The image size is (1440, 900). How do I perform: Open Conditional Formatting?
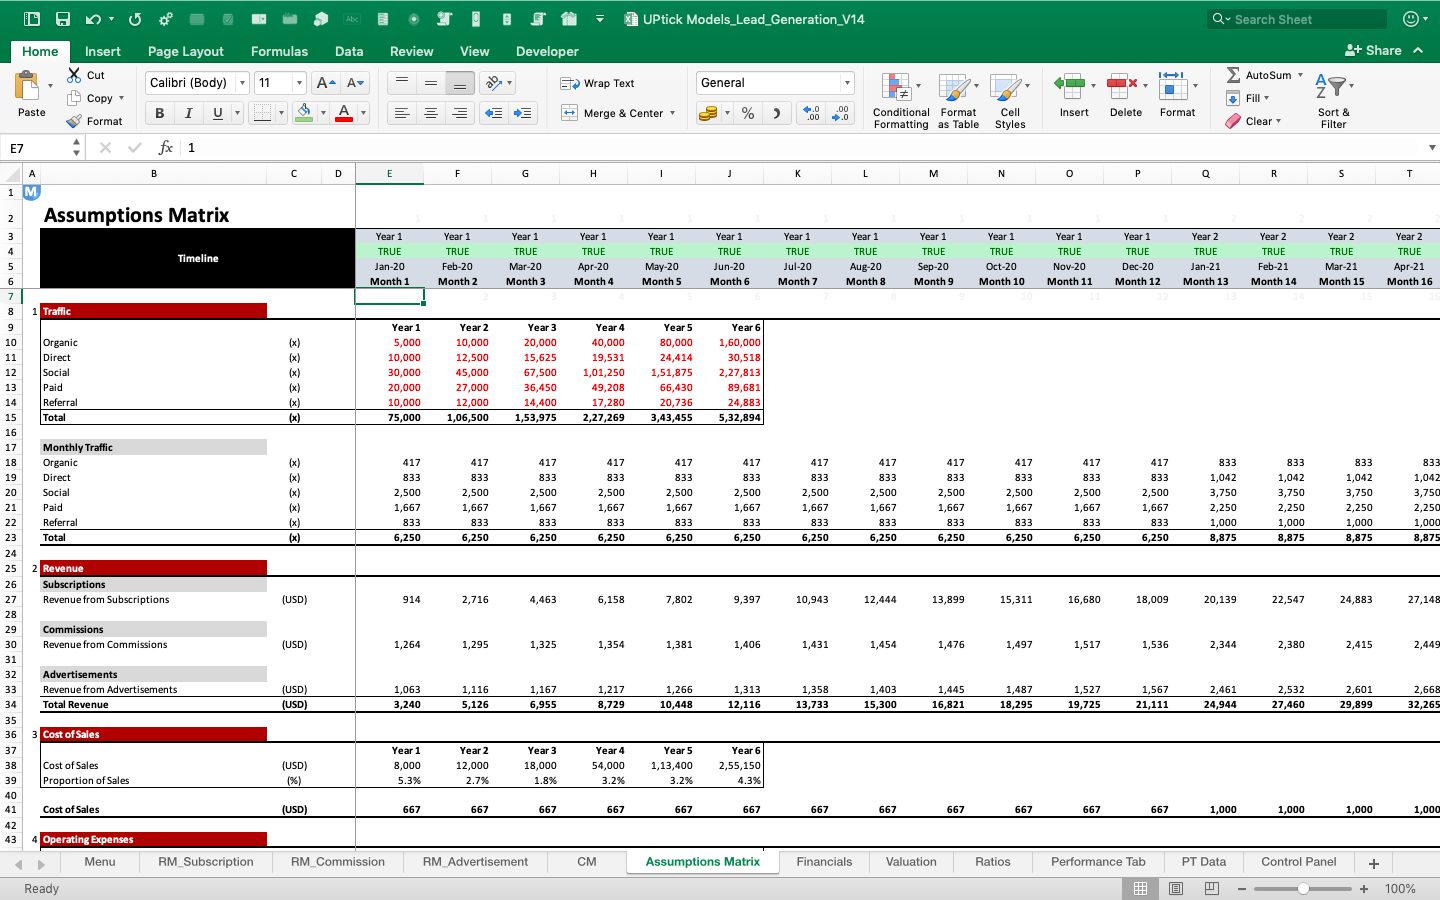point(901,101)
